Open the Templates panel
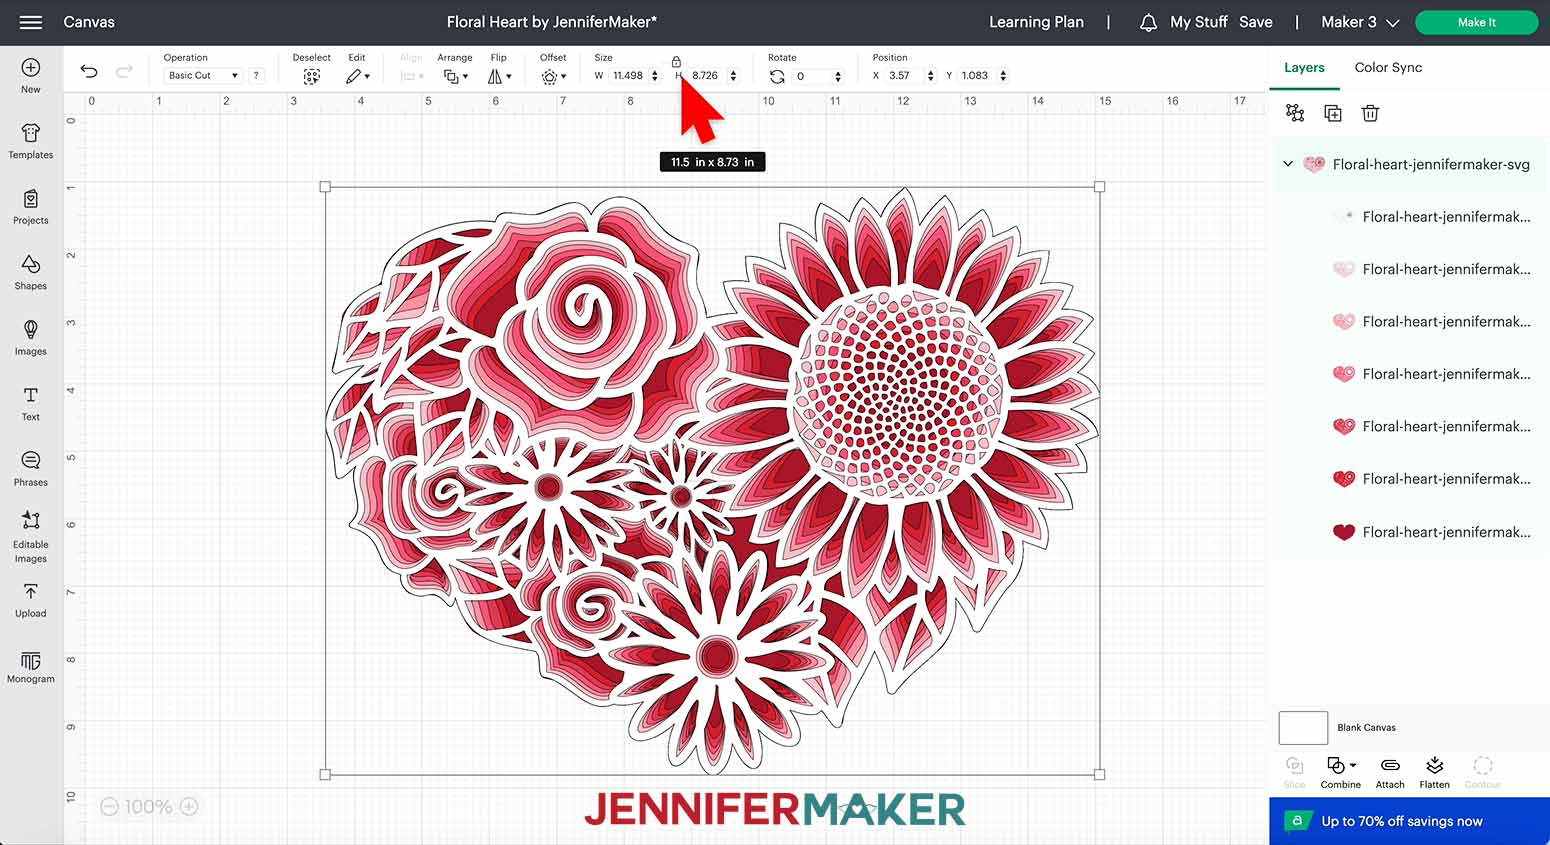1550x845 pixels. pyautogui.click(x=31, y=141)
